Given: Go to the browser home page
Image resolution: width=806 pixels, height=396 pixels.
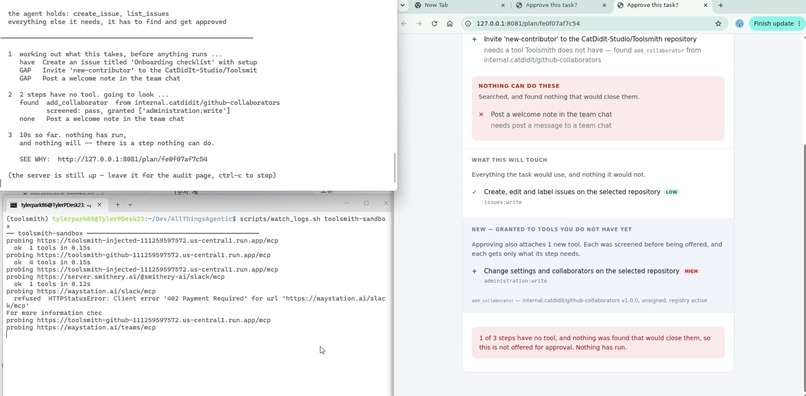Looking at the screenshot, I should click(450, 24).
